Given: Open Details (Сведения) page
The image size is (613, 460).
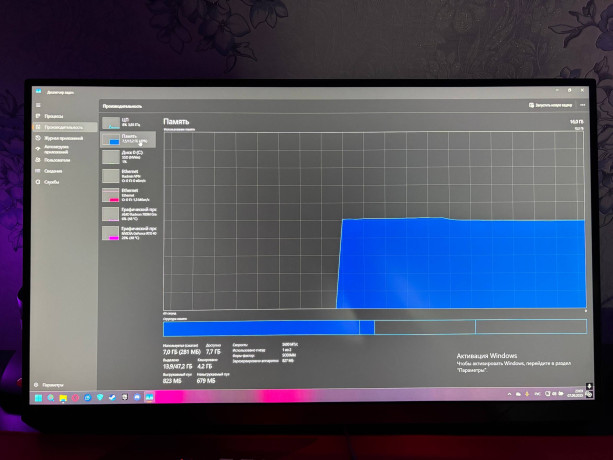Looking at the screenshot, I should 52,171.
